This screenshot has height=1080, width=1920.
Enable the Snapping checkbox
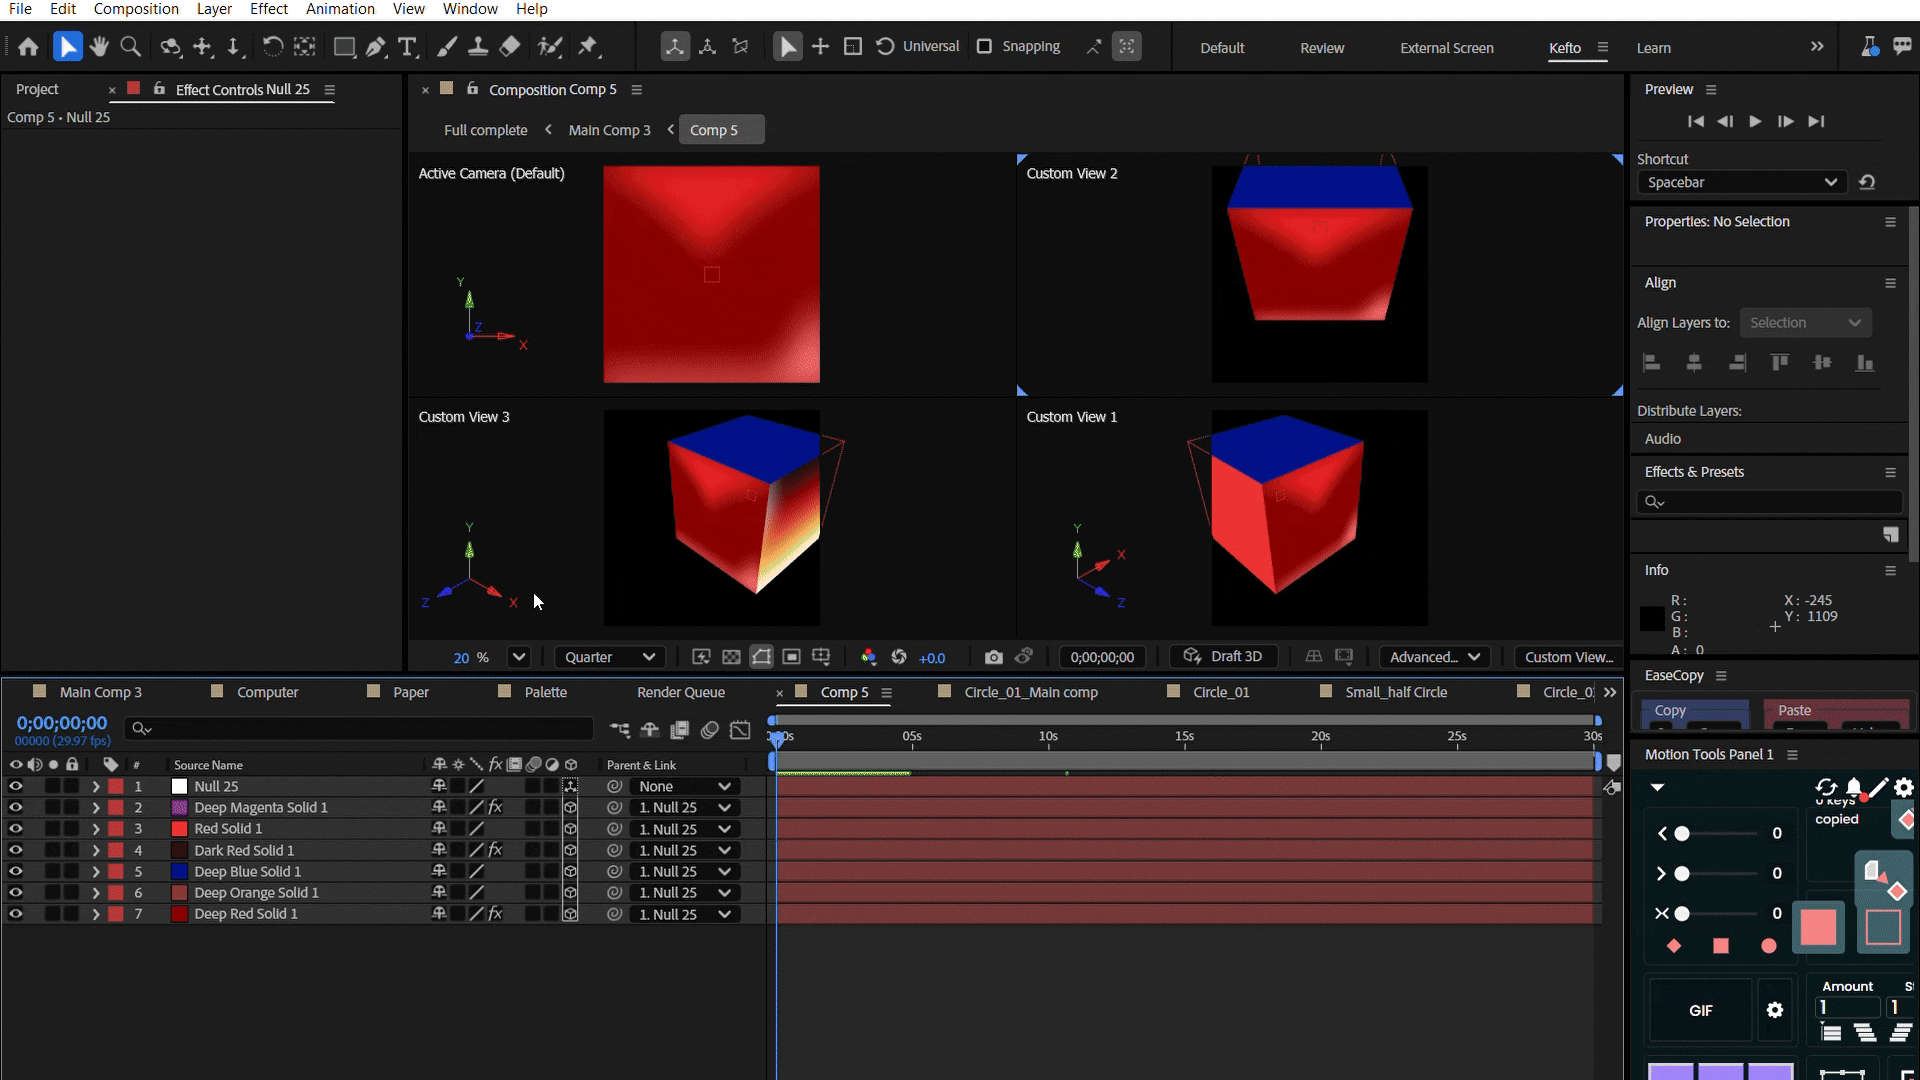[x=984, y=47]
